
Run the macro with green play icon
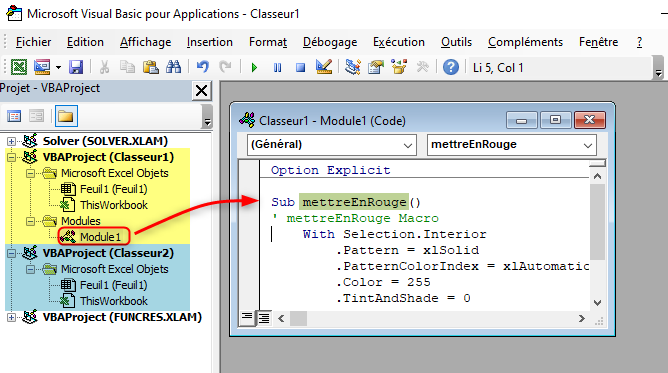pos(254,67)
